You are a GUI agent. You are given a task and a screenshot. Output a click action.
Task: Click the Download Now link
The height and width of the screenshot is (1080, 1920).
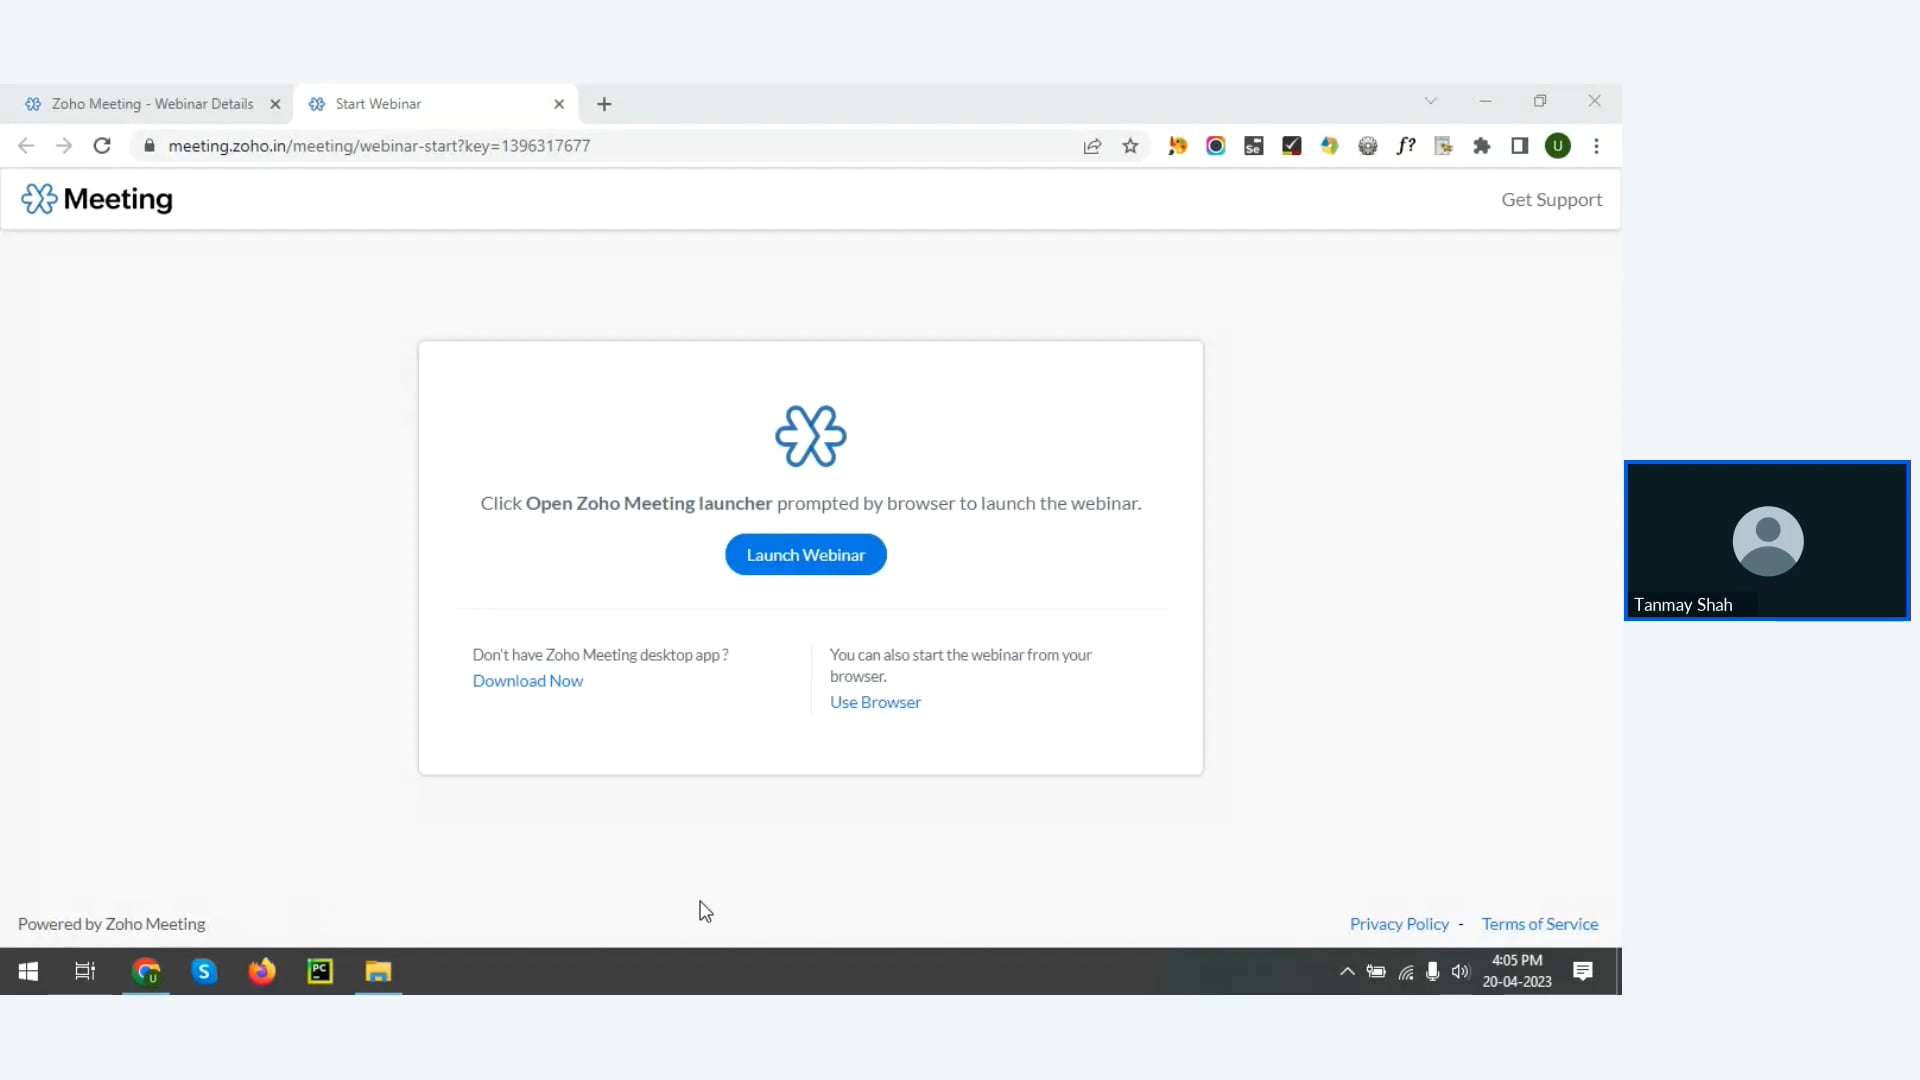527,681
